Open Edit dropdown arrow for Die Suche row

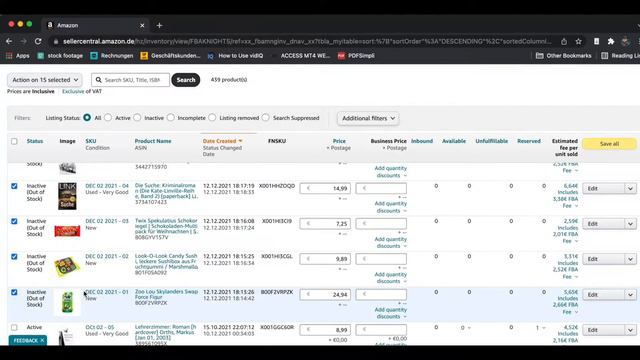pyautogui.click(x=630, y=189)
